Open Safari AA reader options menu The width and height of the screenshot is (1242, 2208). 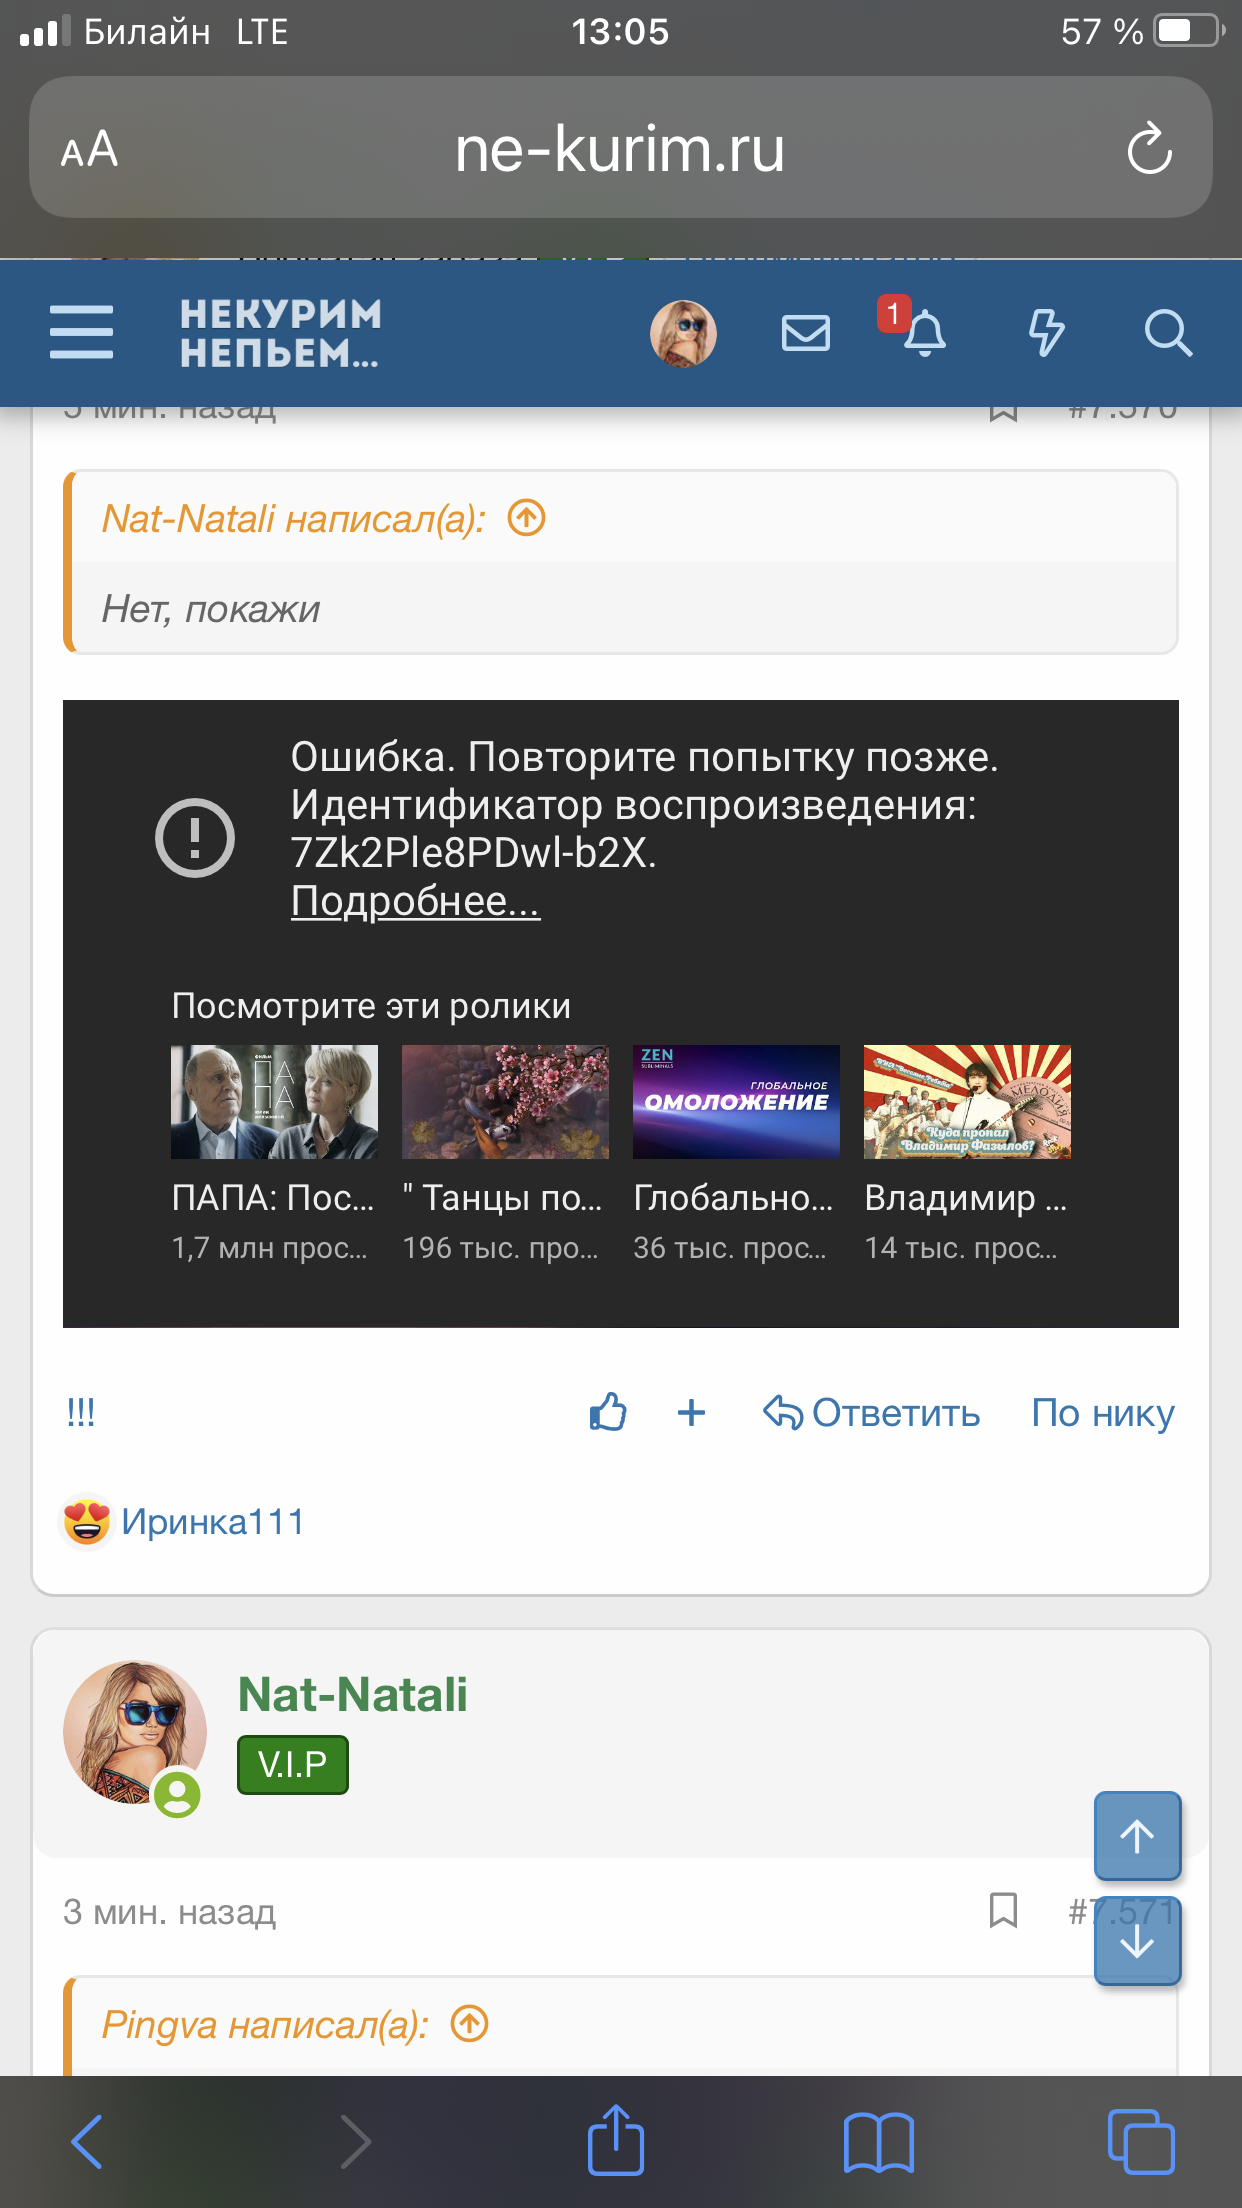pos(90,150)
